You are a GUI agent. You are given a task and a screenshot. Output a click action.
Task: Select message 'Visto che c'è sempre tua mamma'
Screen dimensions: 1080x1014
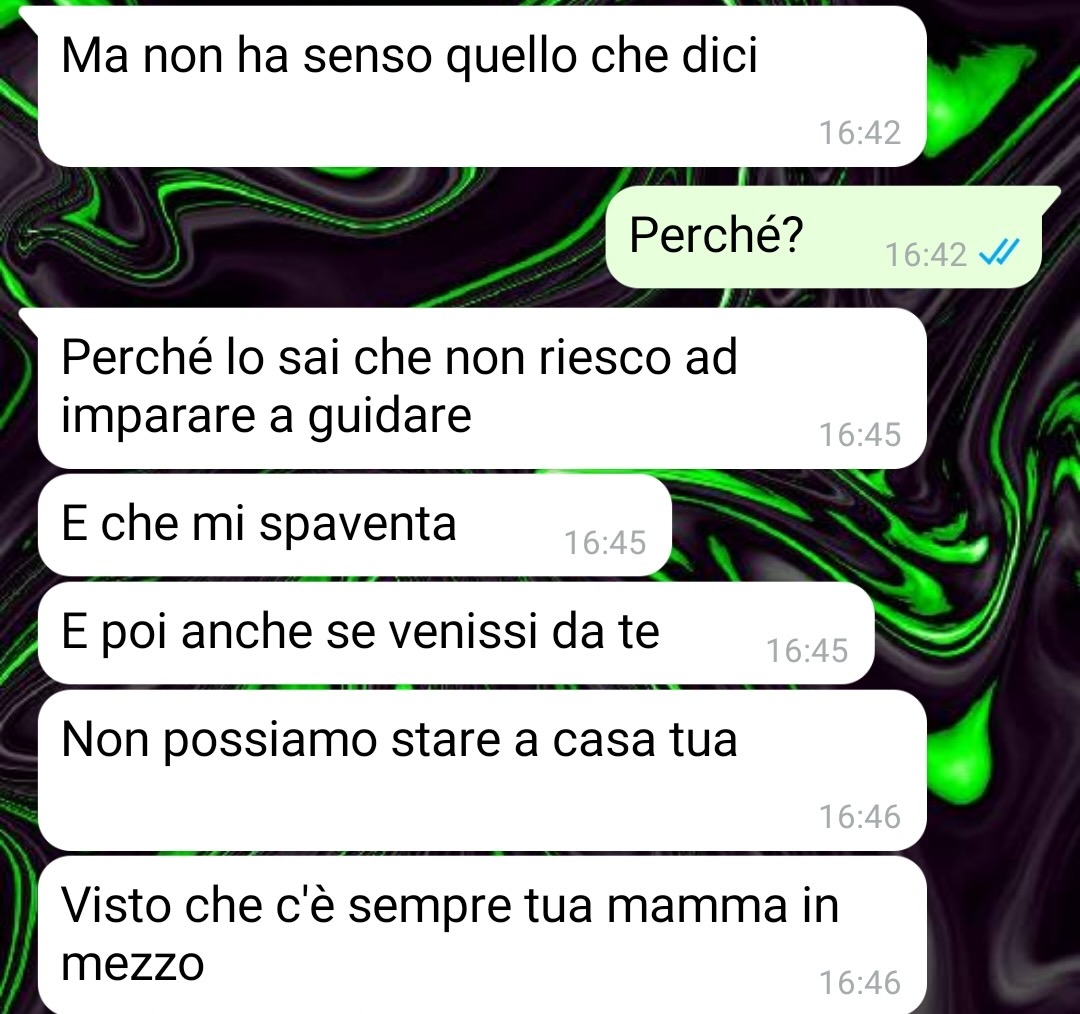point(482,935)
